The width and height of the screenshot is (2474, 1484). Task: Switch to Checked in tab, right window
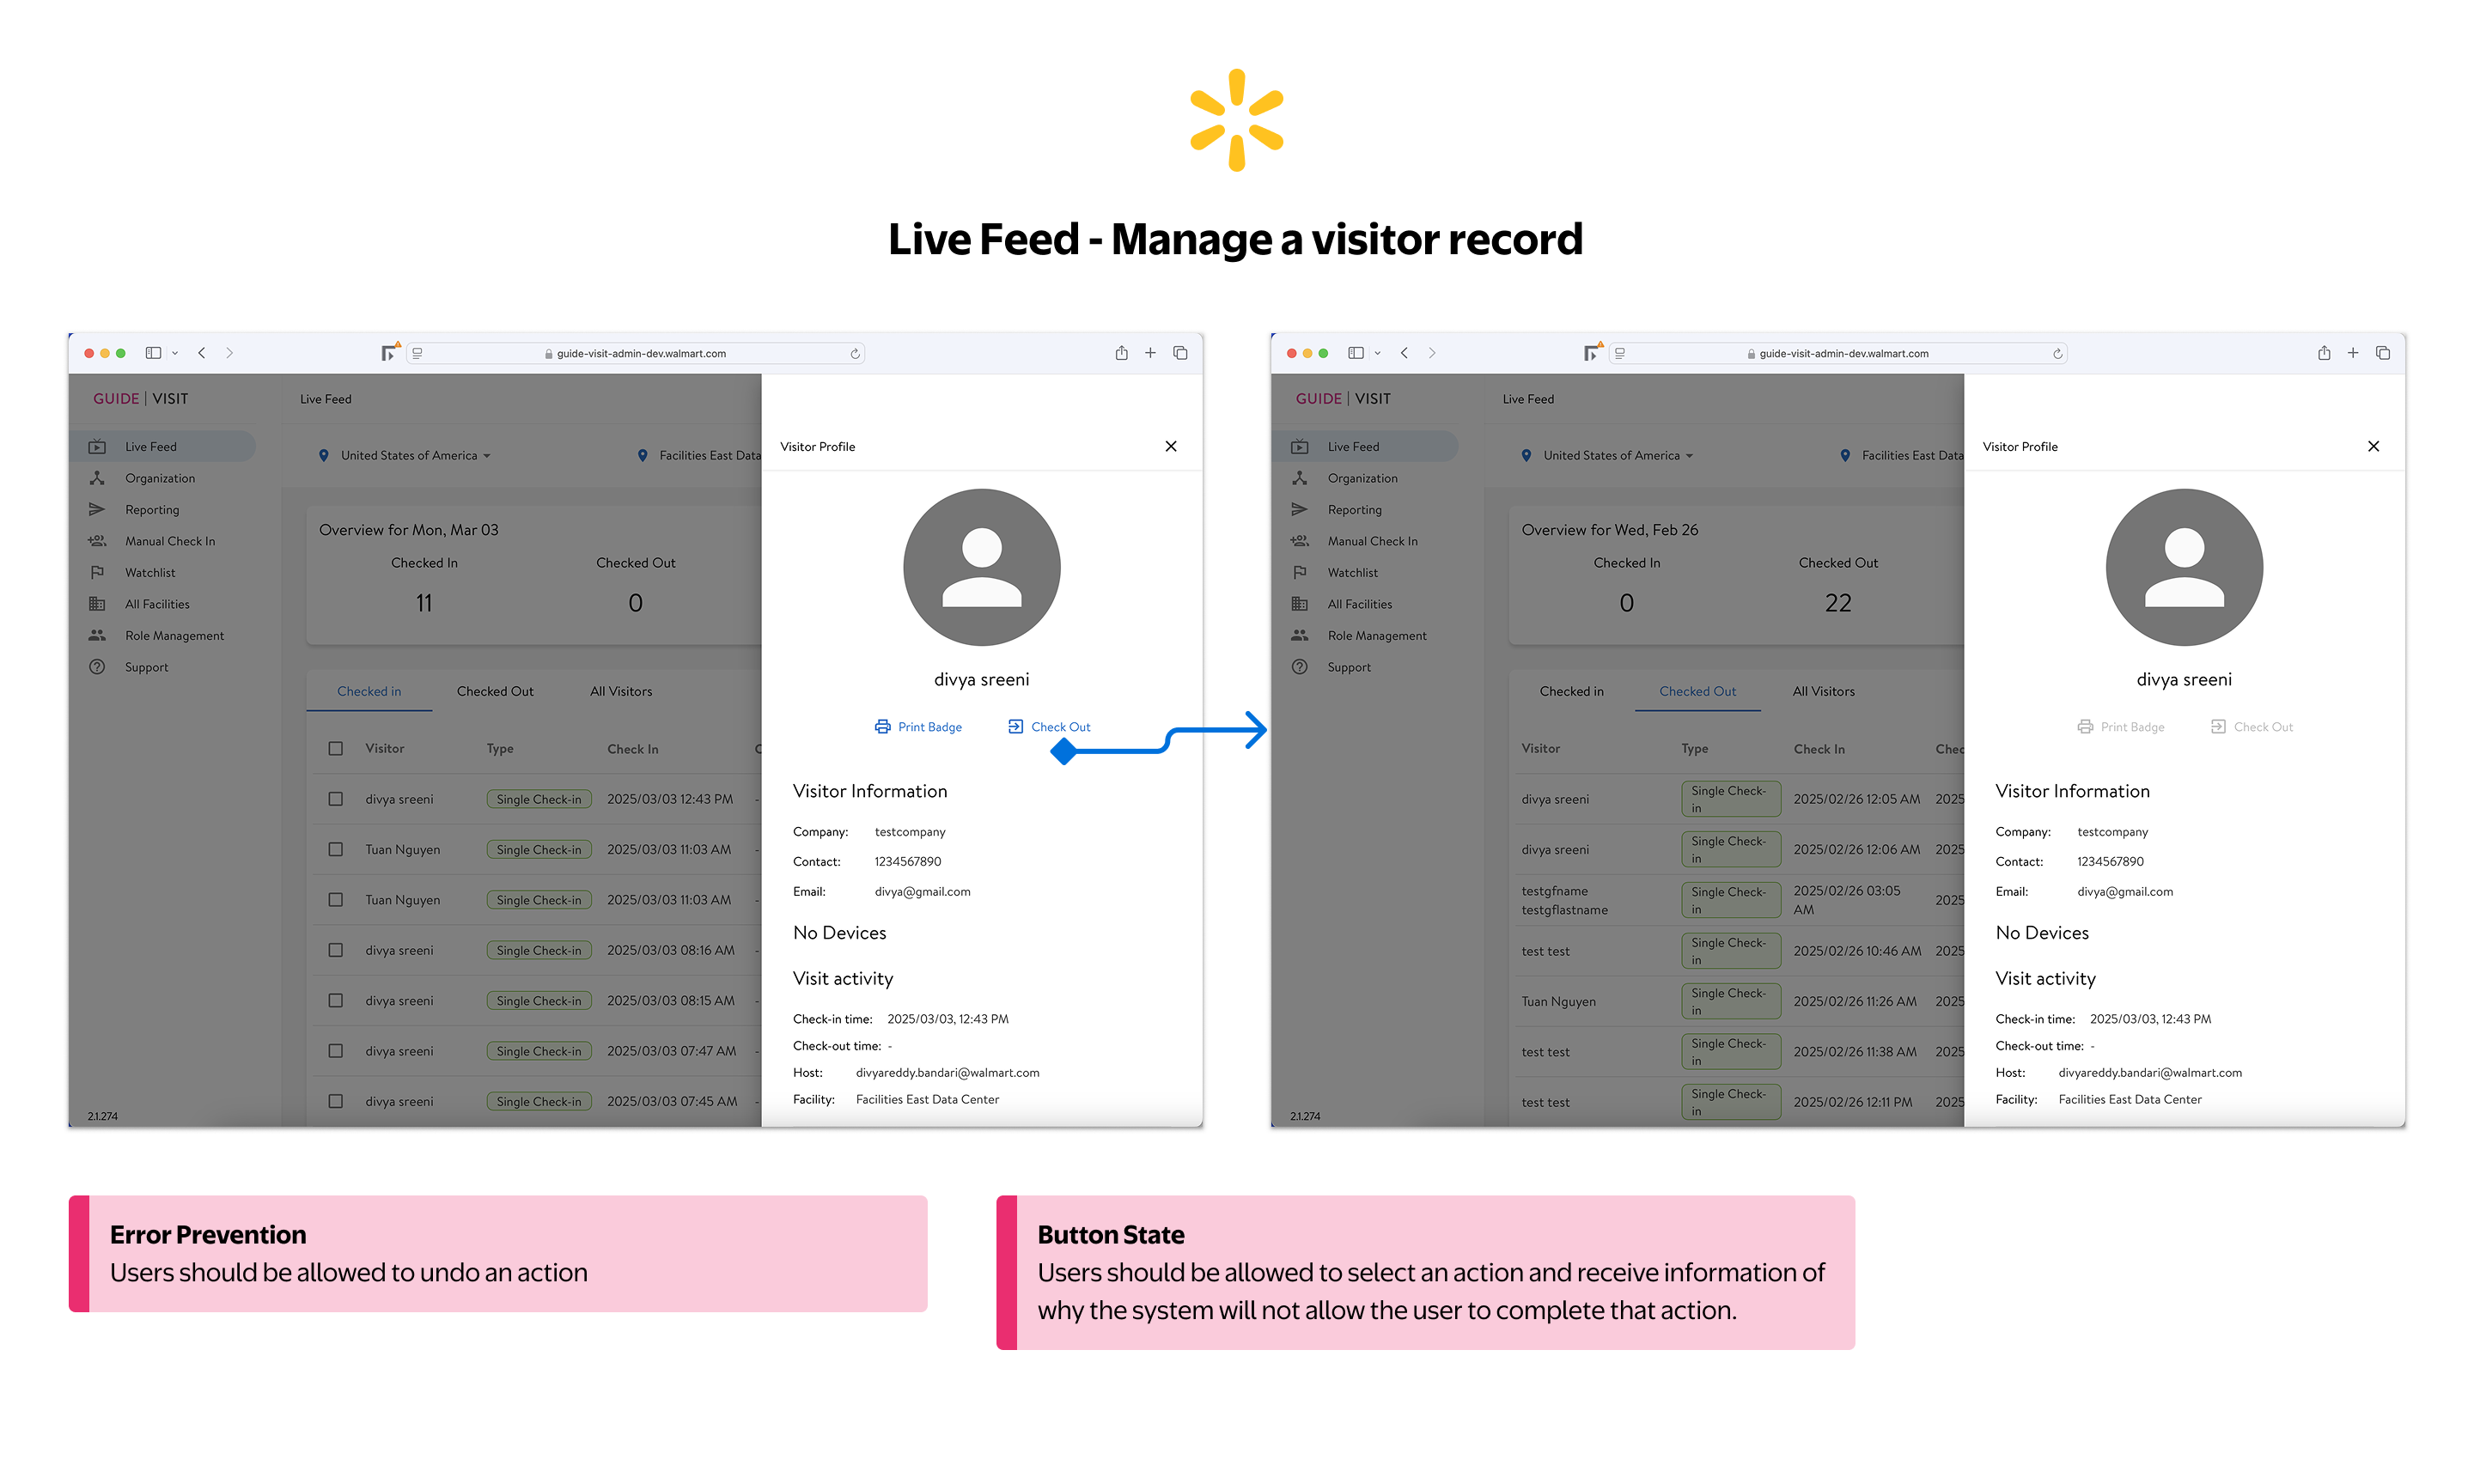click(1572, 691)
